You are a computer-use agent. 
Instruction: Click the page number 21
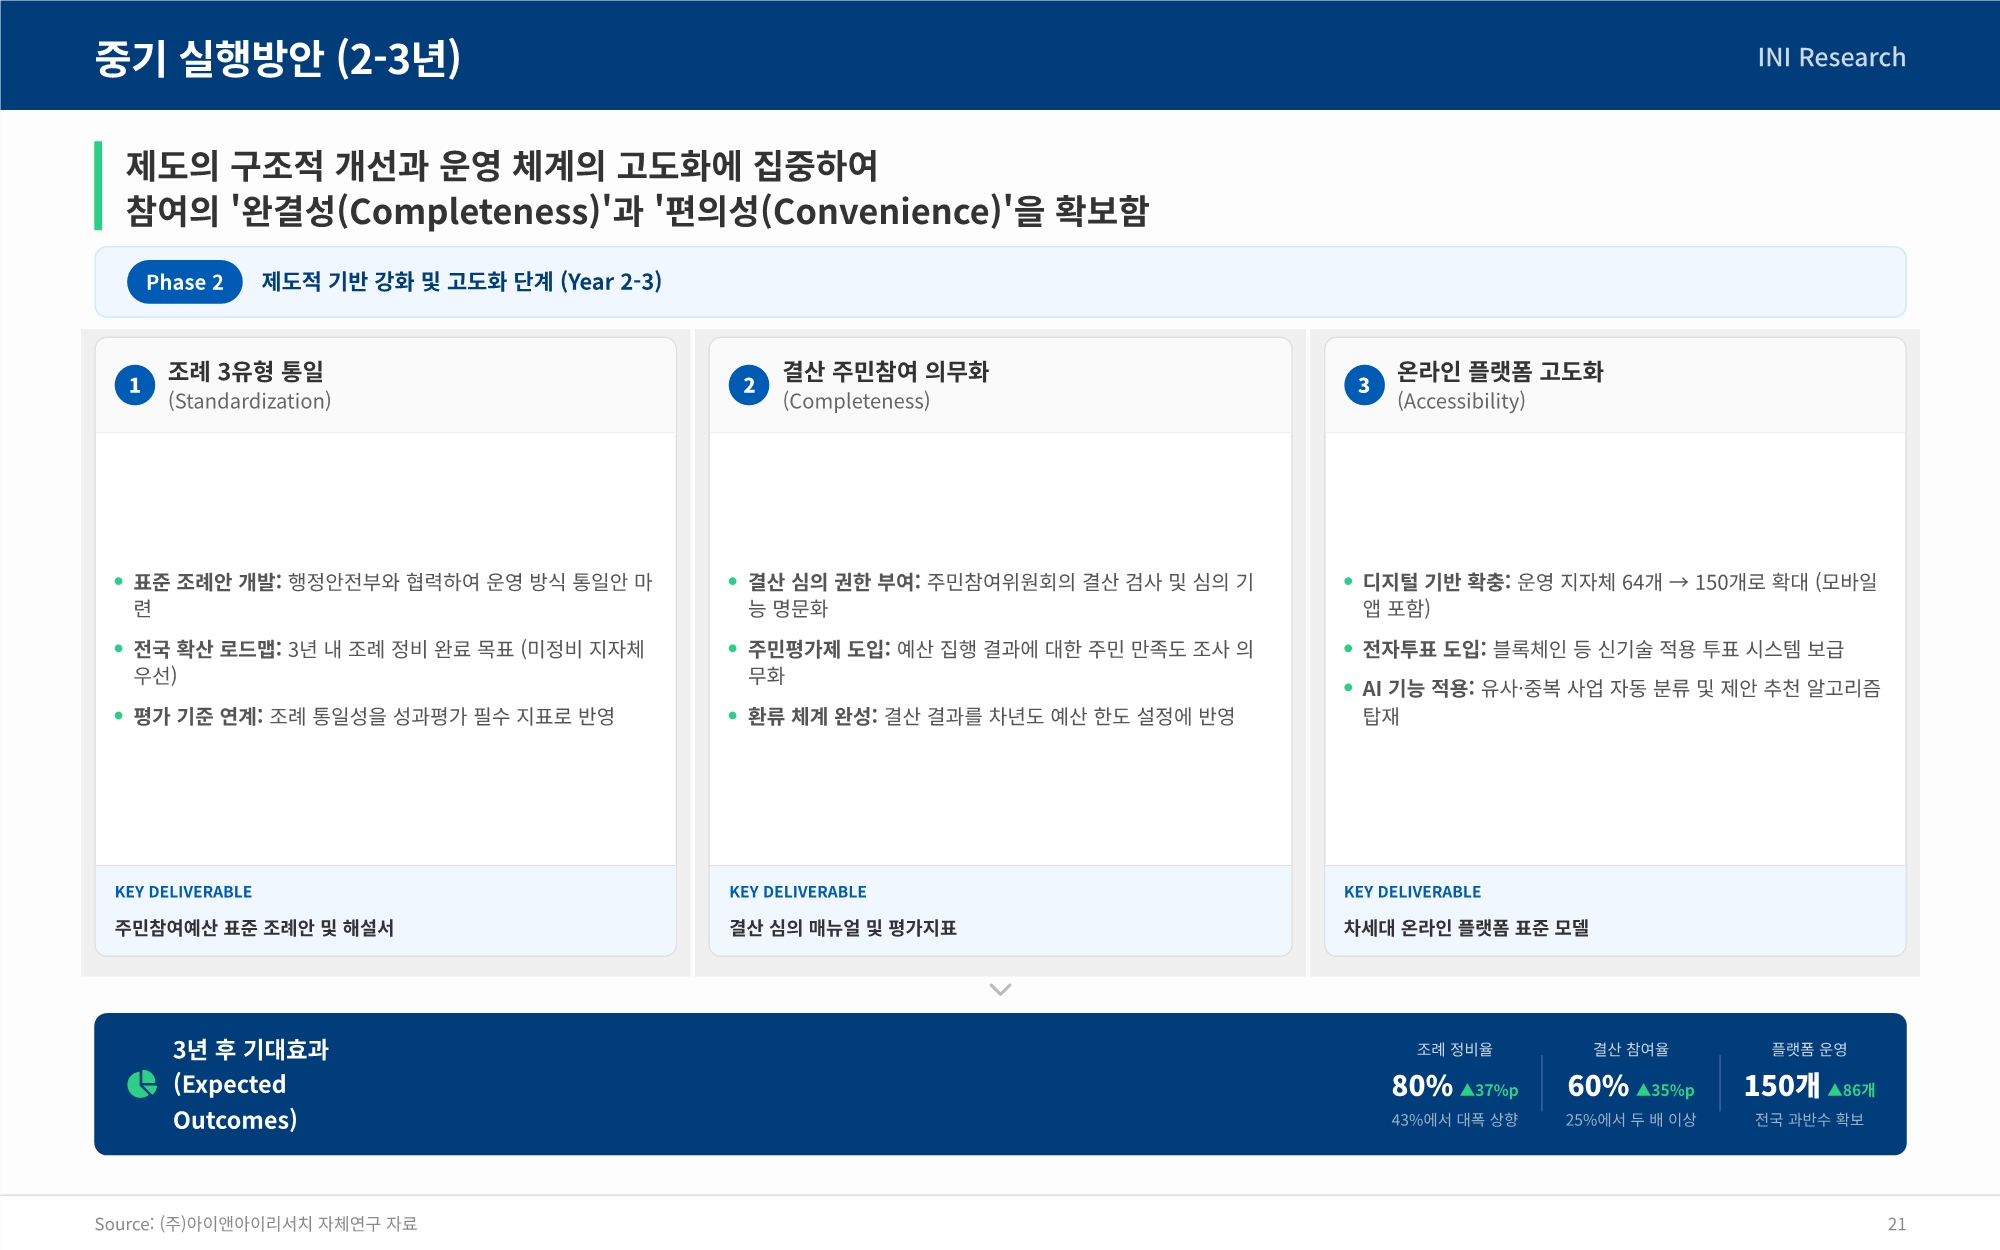pos(1896,1224)
